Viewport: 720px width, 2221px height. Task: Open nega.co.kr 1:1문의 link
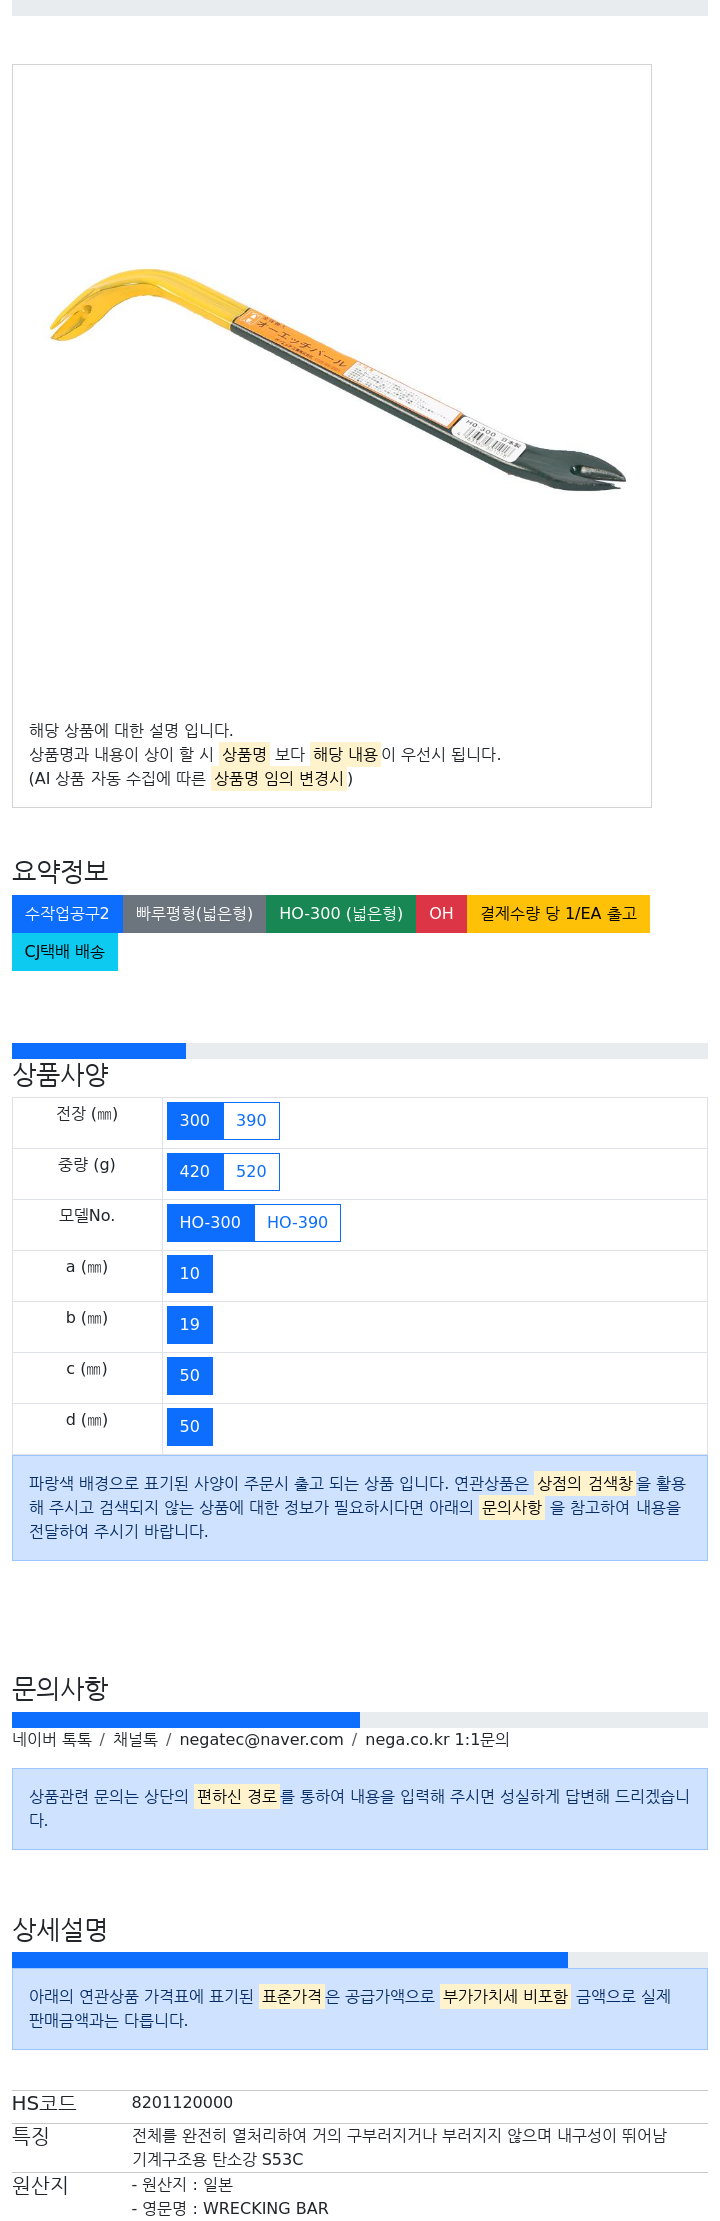pos(438,1739)
